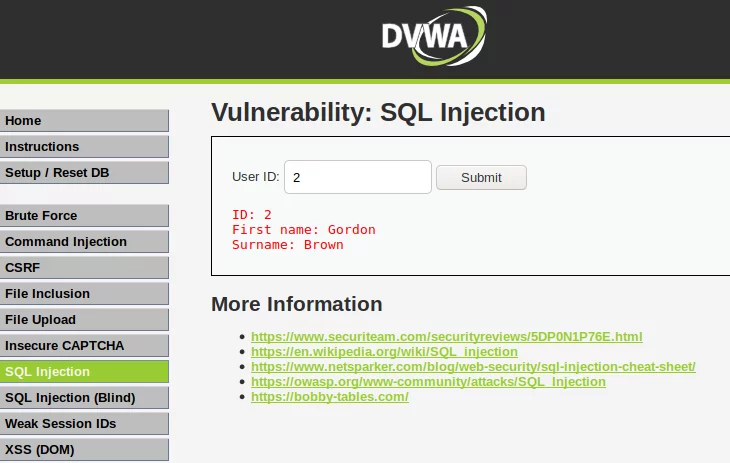Open SQL Injection (Blind) page

point(84,398)
